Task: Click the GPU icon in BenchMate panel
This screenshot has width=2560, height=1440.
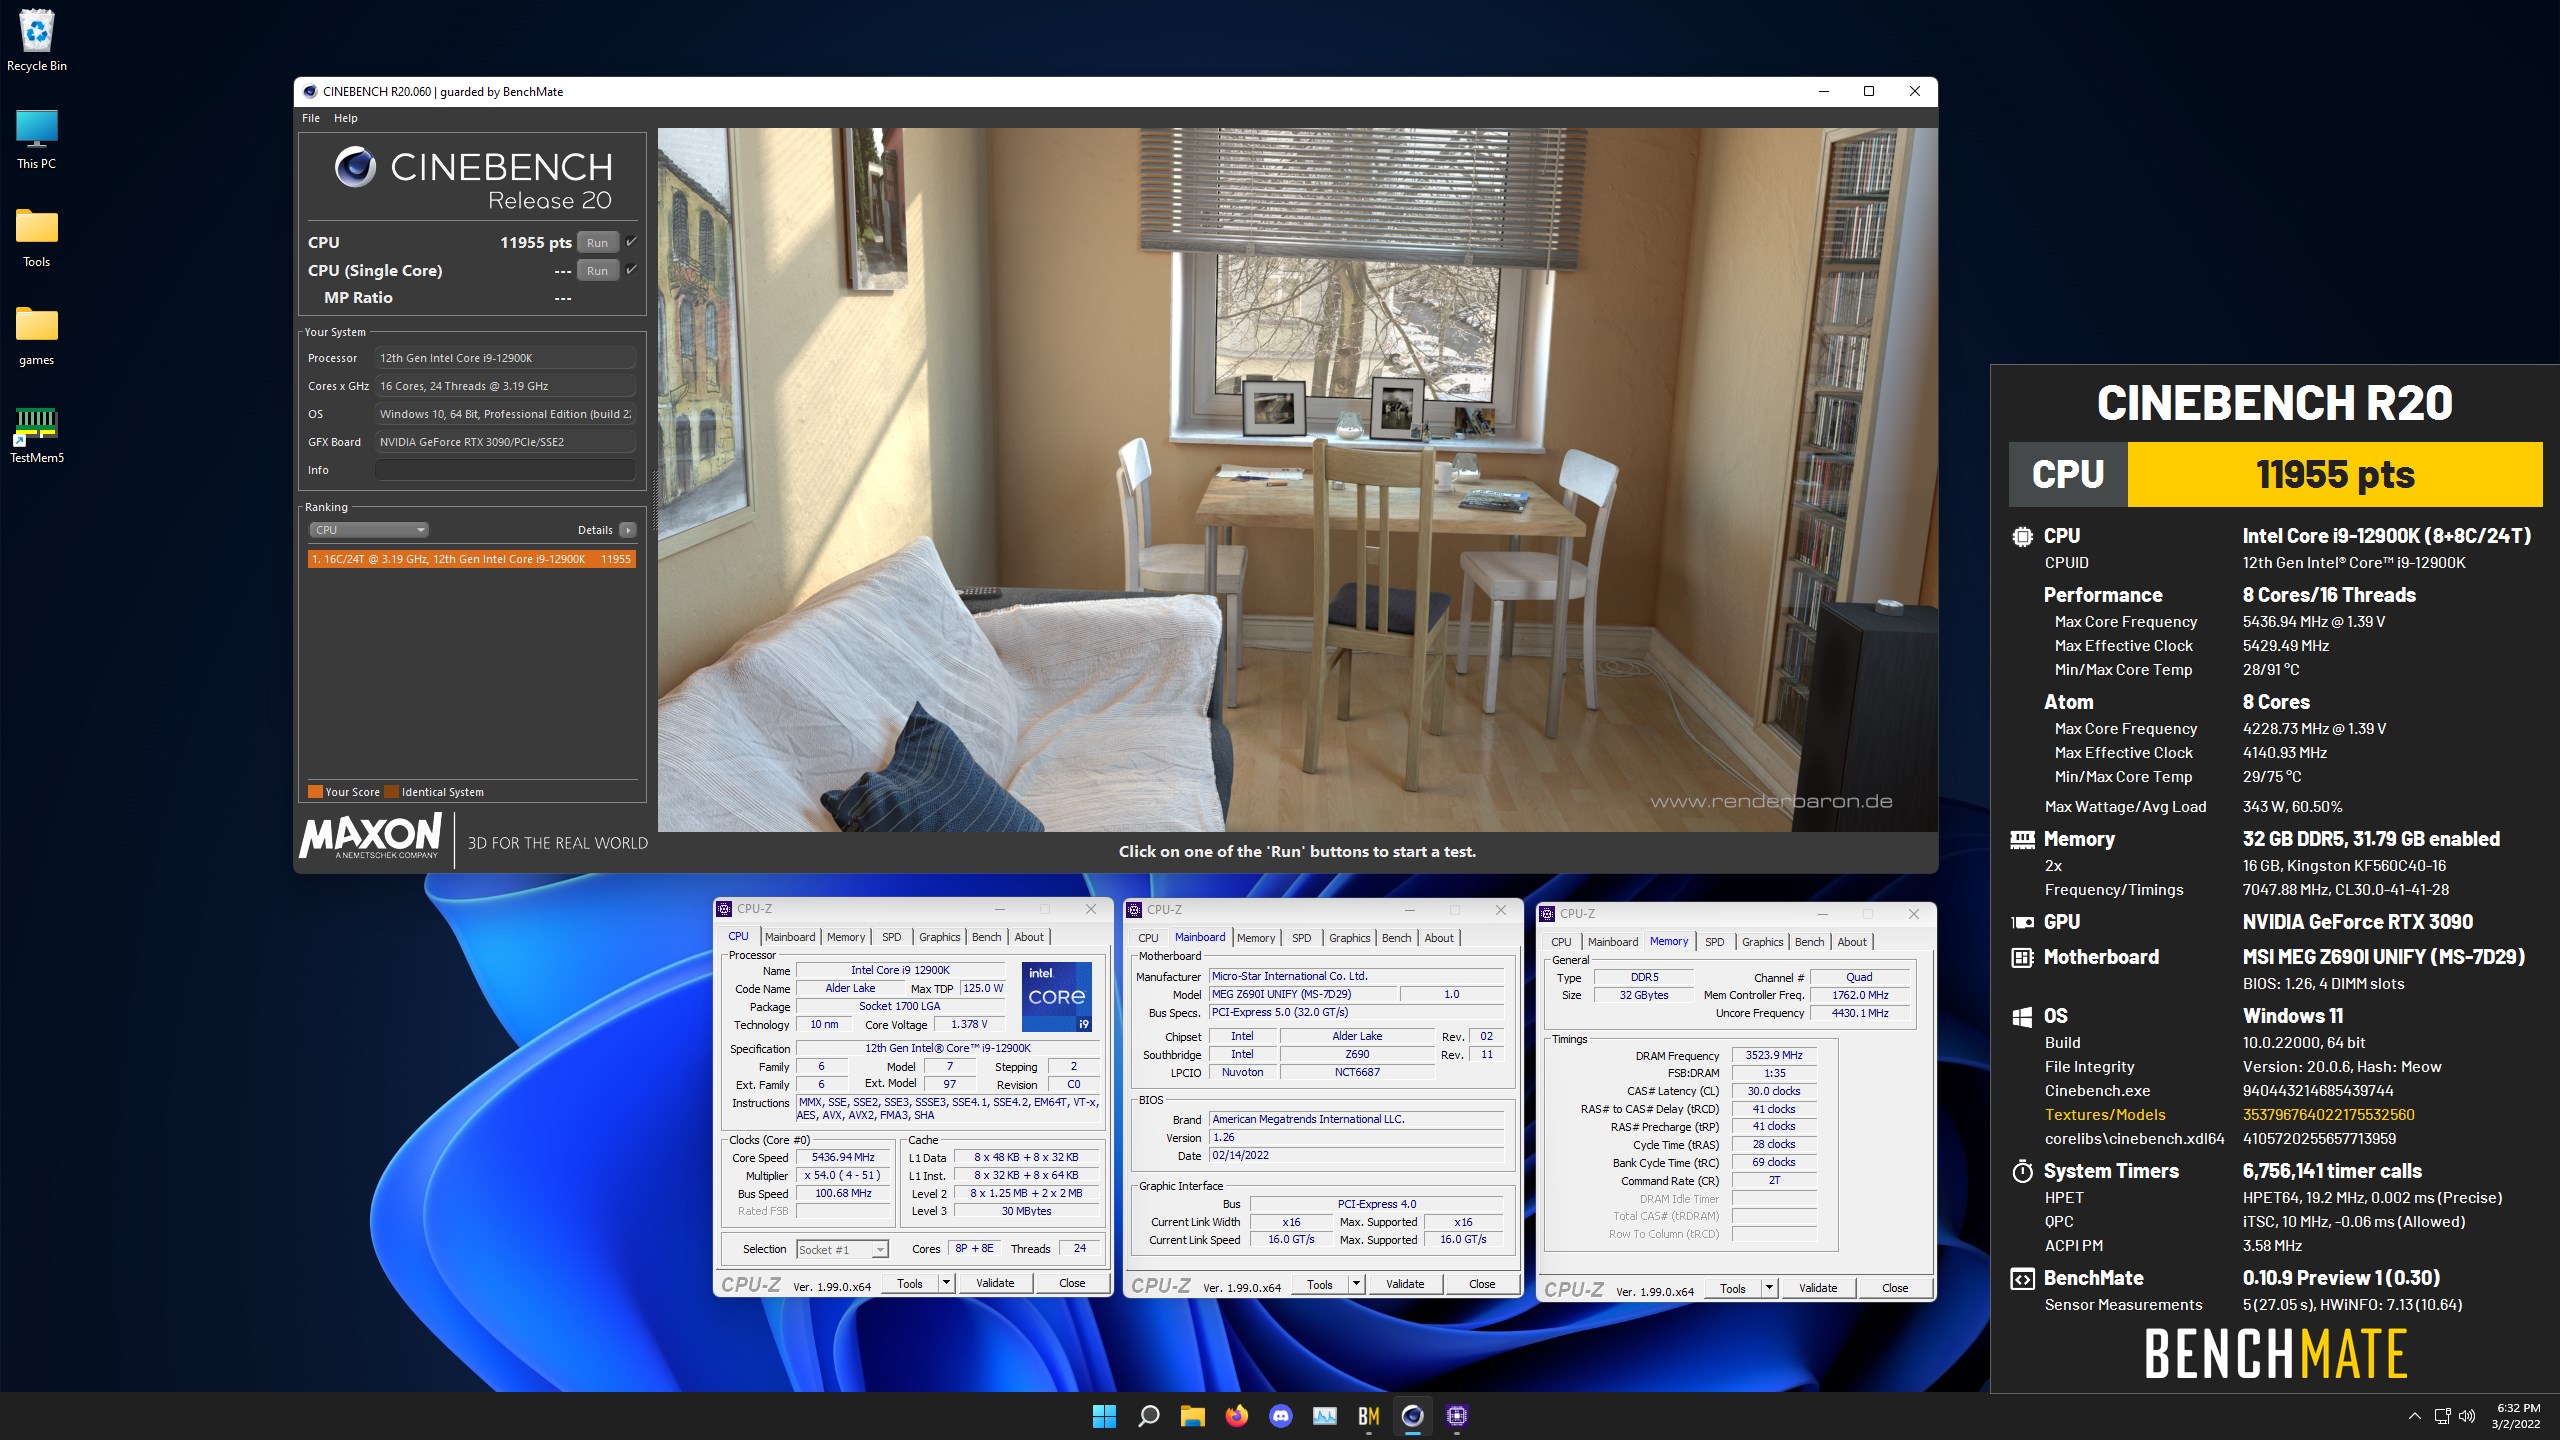Action: (2022, 923)
